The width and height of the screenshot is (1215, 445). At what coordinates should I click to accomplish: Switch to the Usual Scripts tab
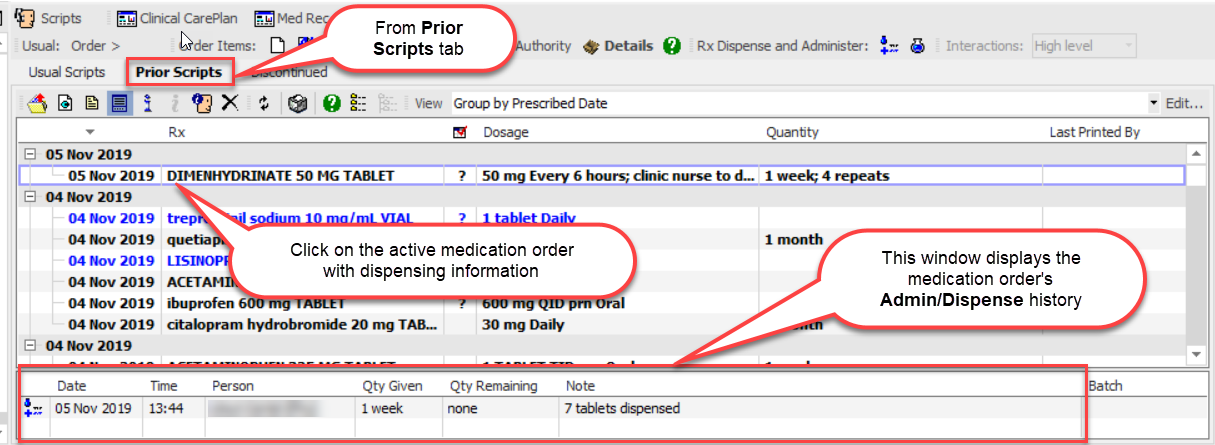tap(66, 72)
